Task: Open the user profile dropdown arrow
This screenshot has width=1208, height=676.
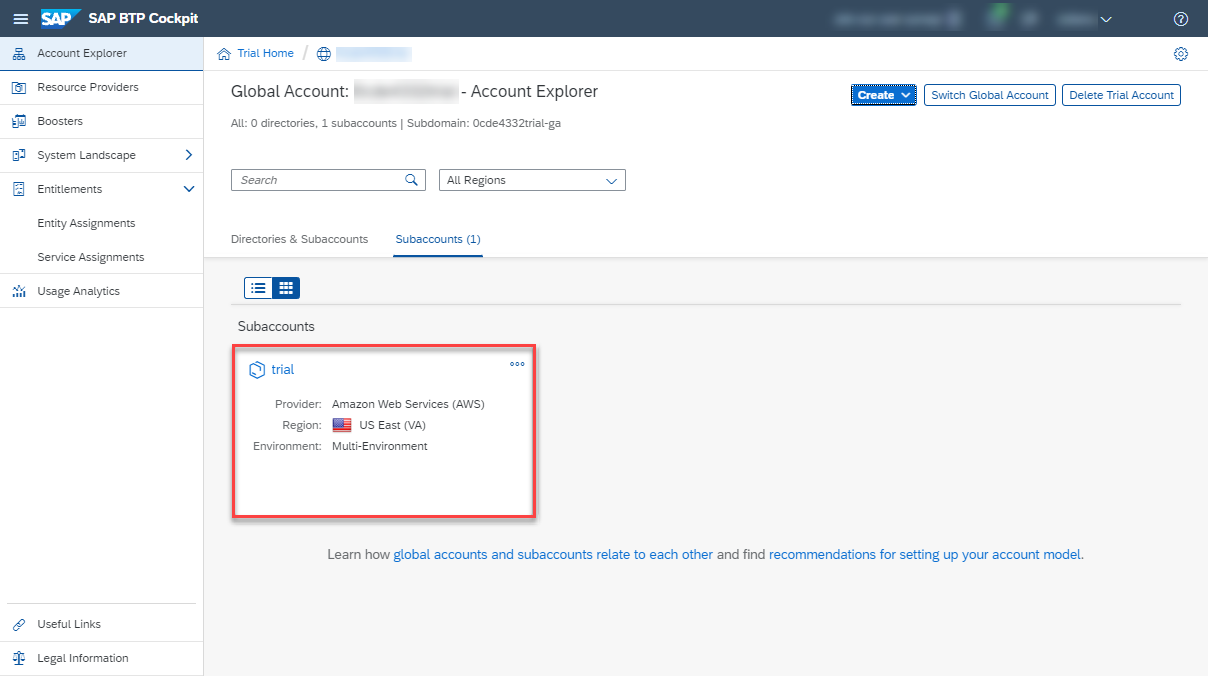Action: [x=1105, y=19]
